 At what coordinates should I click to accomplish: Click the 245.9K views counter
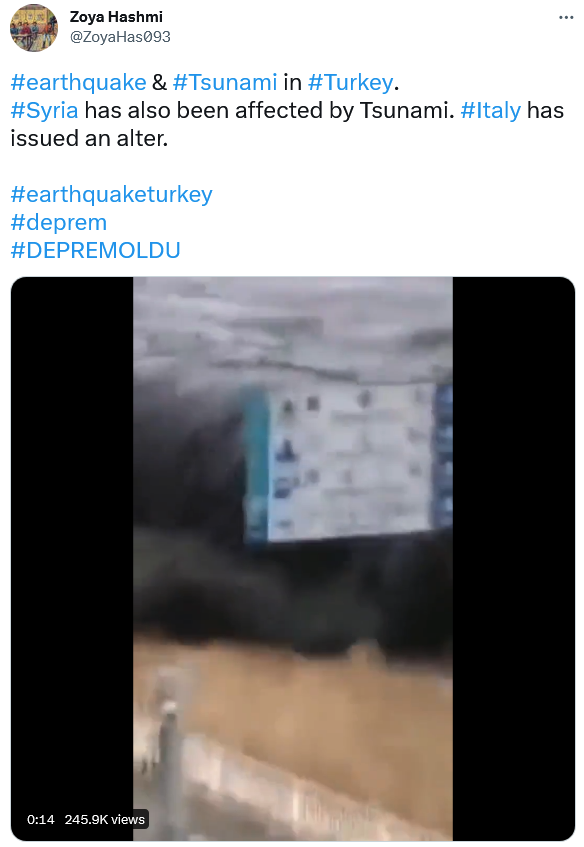tap(105, 819)
